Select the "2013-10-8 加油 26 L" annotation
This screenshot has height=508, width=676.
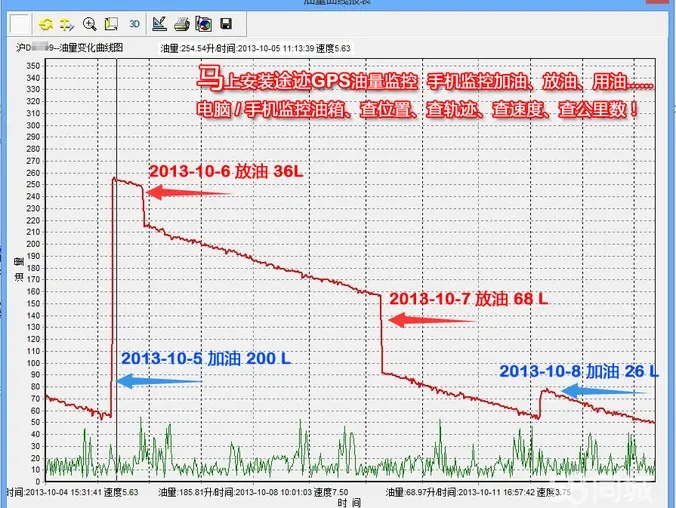[578, 371]
